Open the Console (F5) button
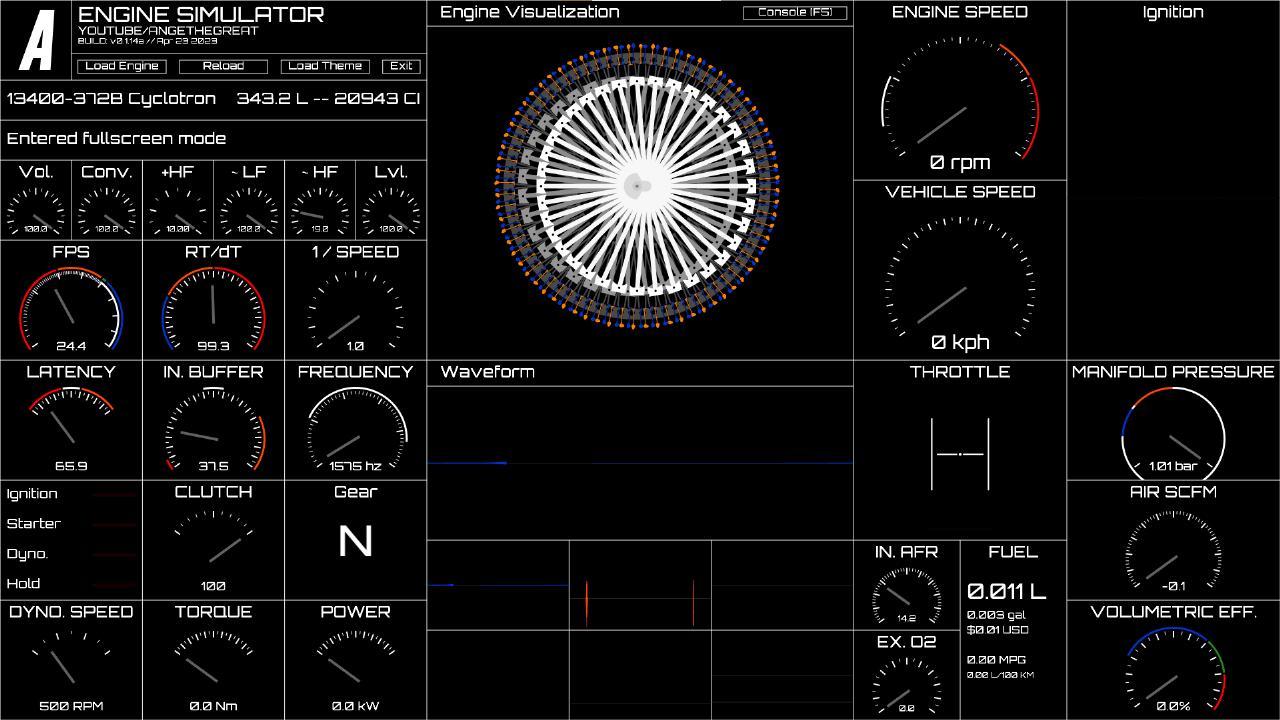 point(795,13)
